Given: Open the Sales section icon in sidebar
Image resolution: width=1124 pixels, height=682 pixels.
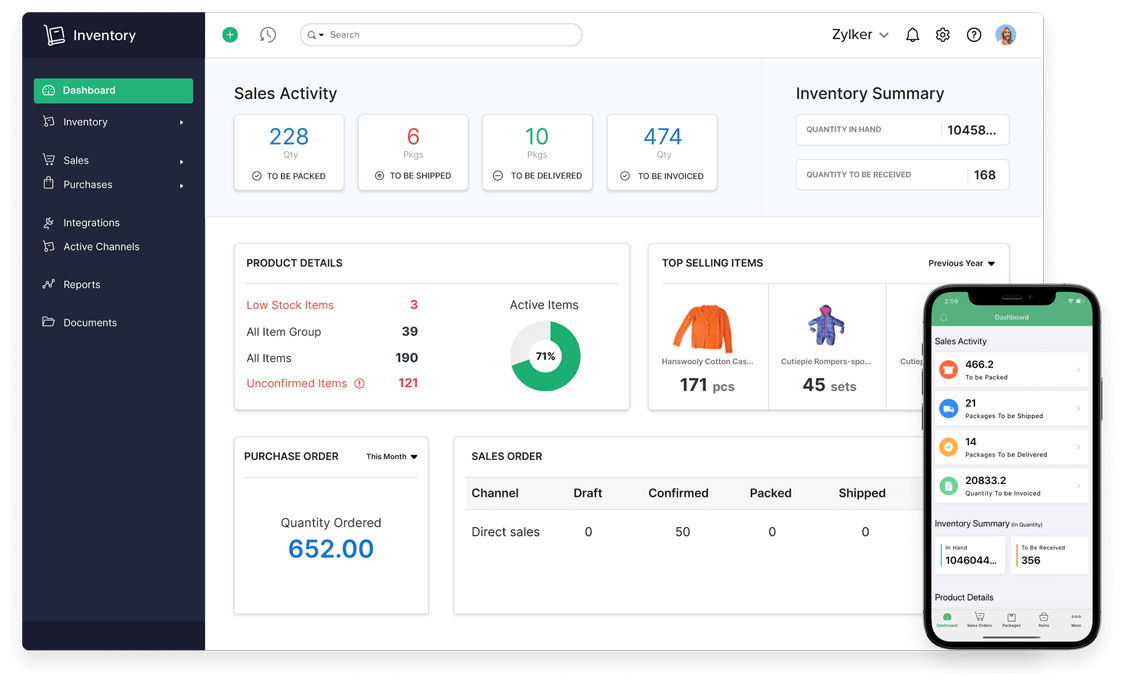Looking at the screenshot, I should [47, 160].
